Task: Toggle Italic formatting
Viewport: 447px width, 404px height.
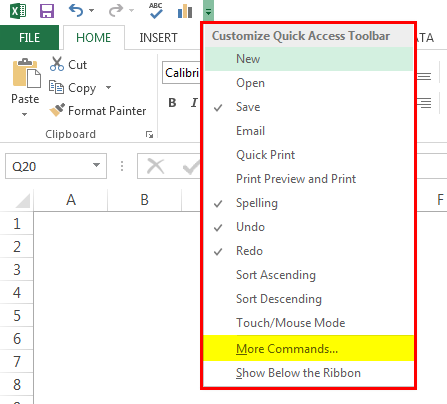Action: click(x=194, y=103)
